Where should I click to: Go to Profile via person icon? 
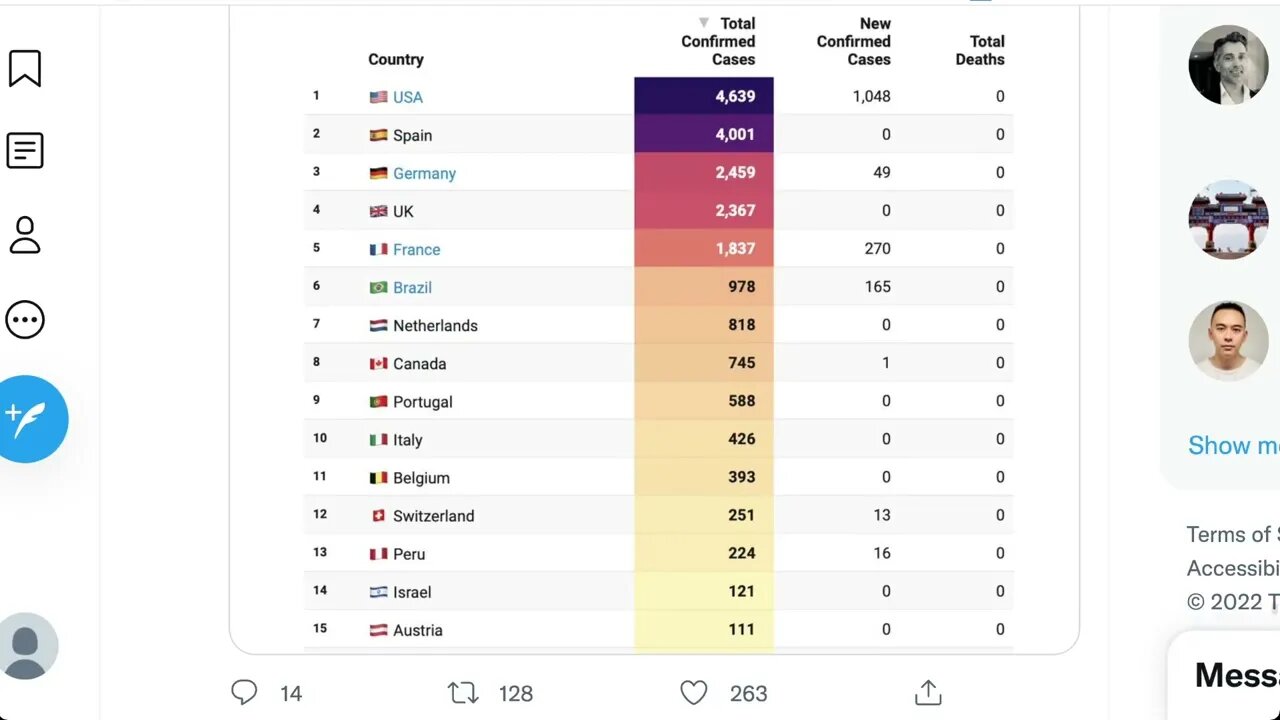click(25, 235)
